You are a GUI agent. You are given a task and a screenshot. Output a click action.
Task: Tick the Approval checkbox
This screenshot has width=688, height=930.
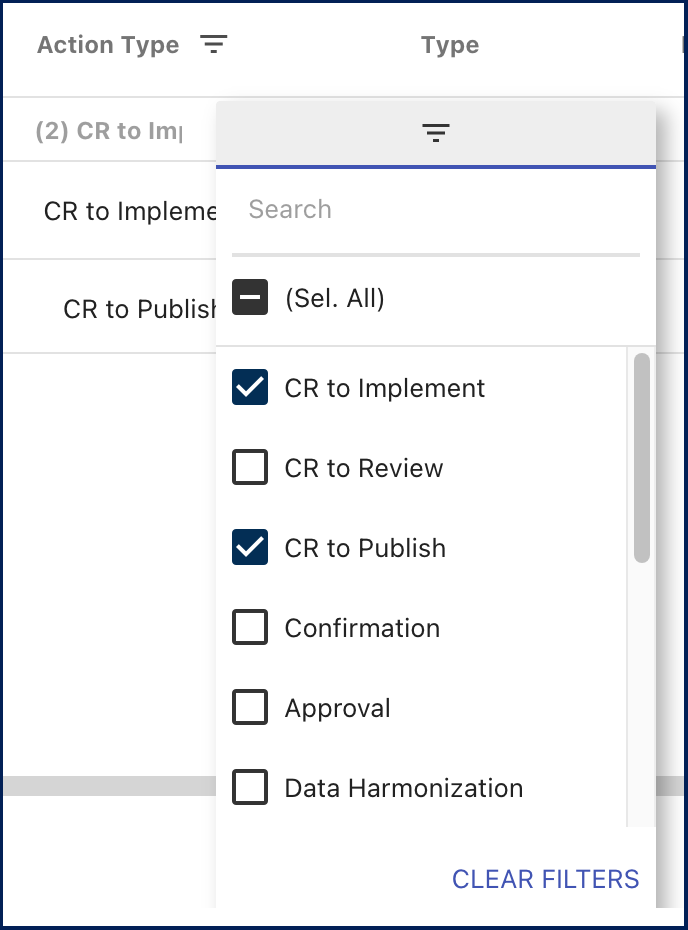tap(250, 708)
